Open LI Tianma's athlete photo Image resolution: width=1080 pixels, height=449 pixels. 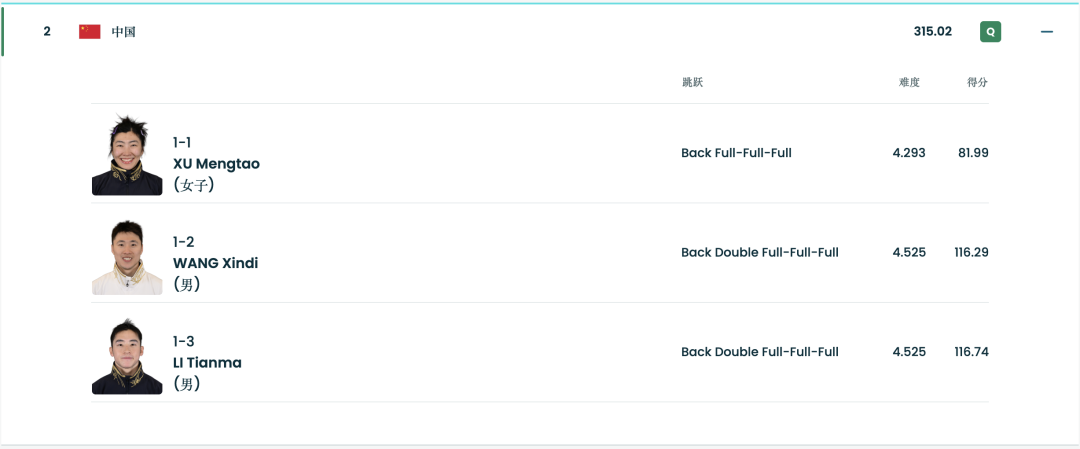(127, 356)
